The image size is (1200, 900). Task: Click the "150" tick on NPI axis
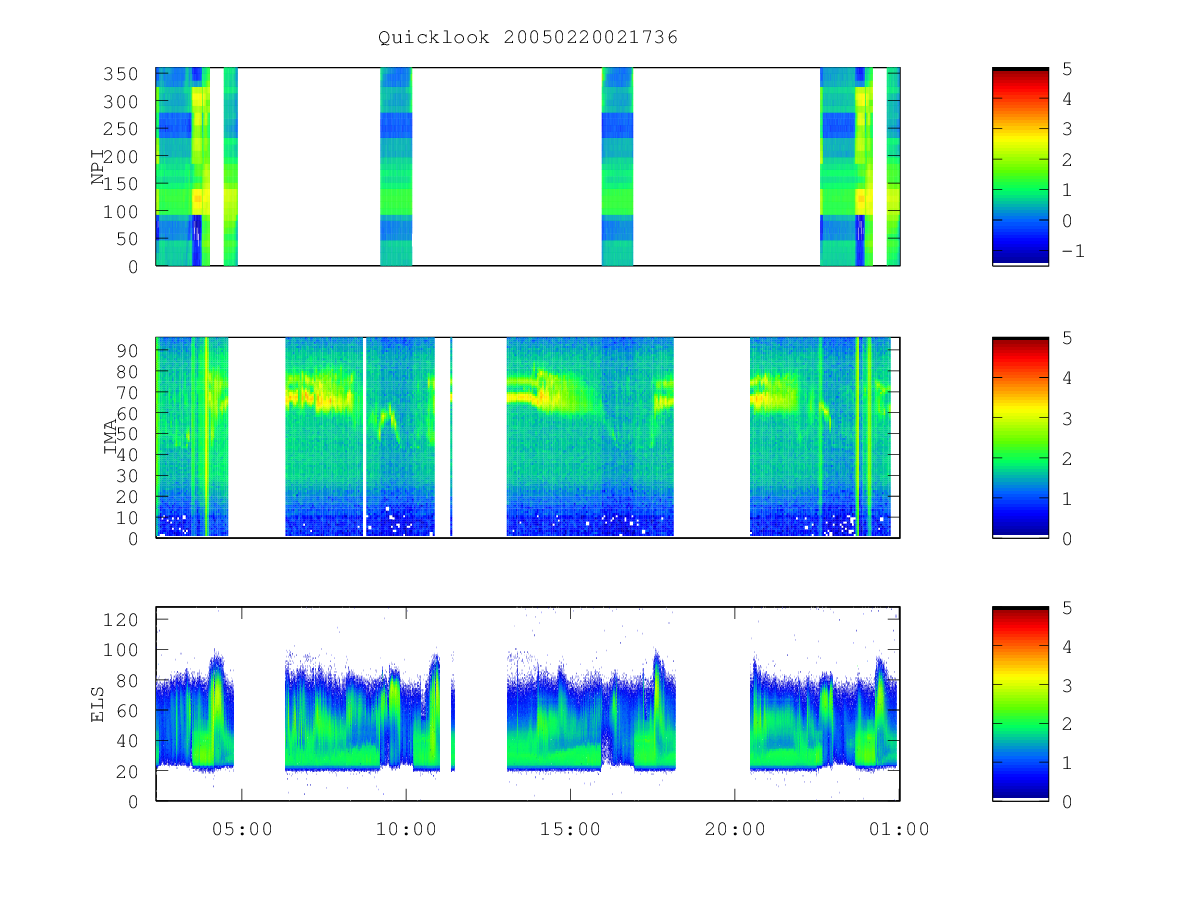(x=122, y=184)
